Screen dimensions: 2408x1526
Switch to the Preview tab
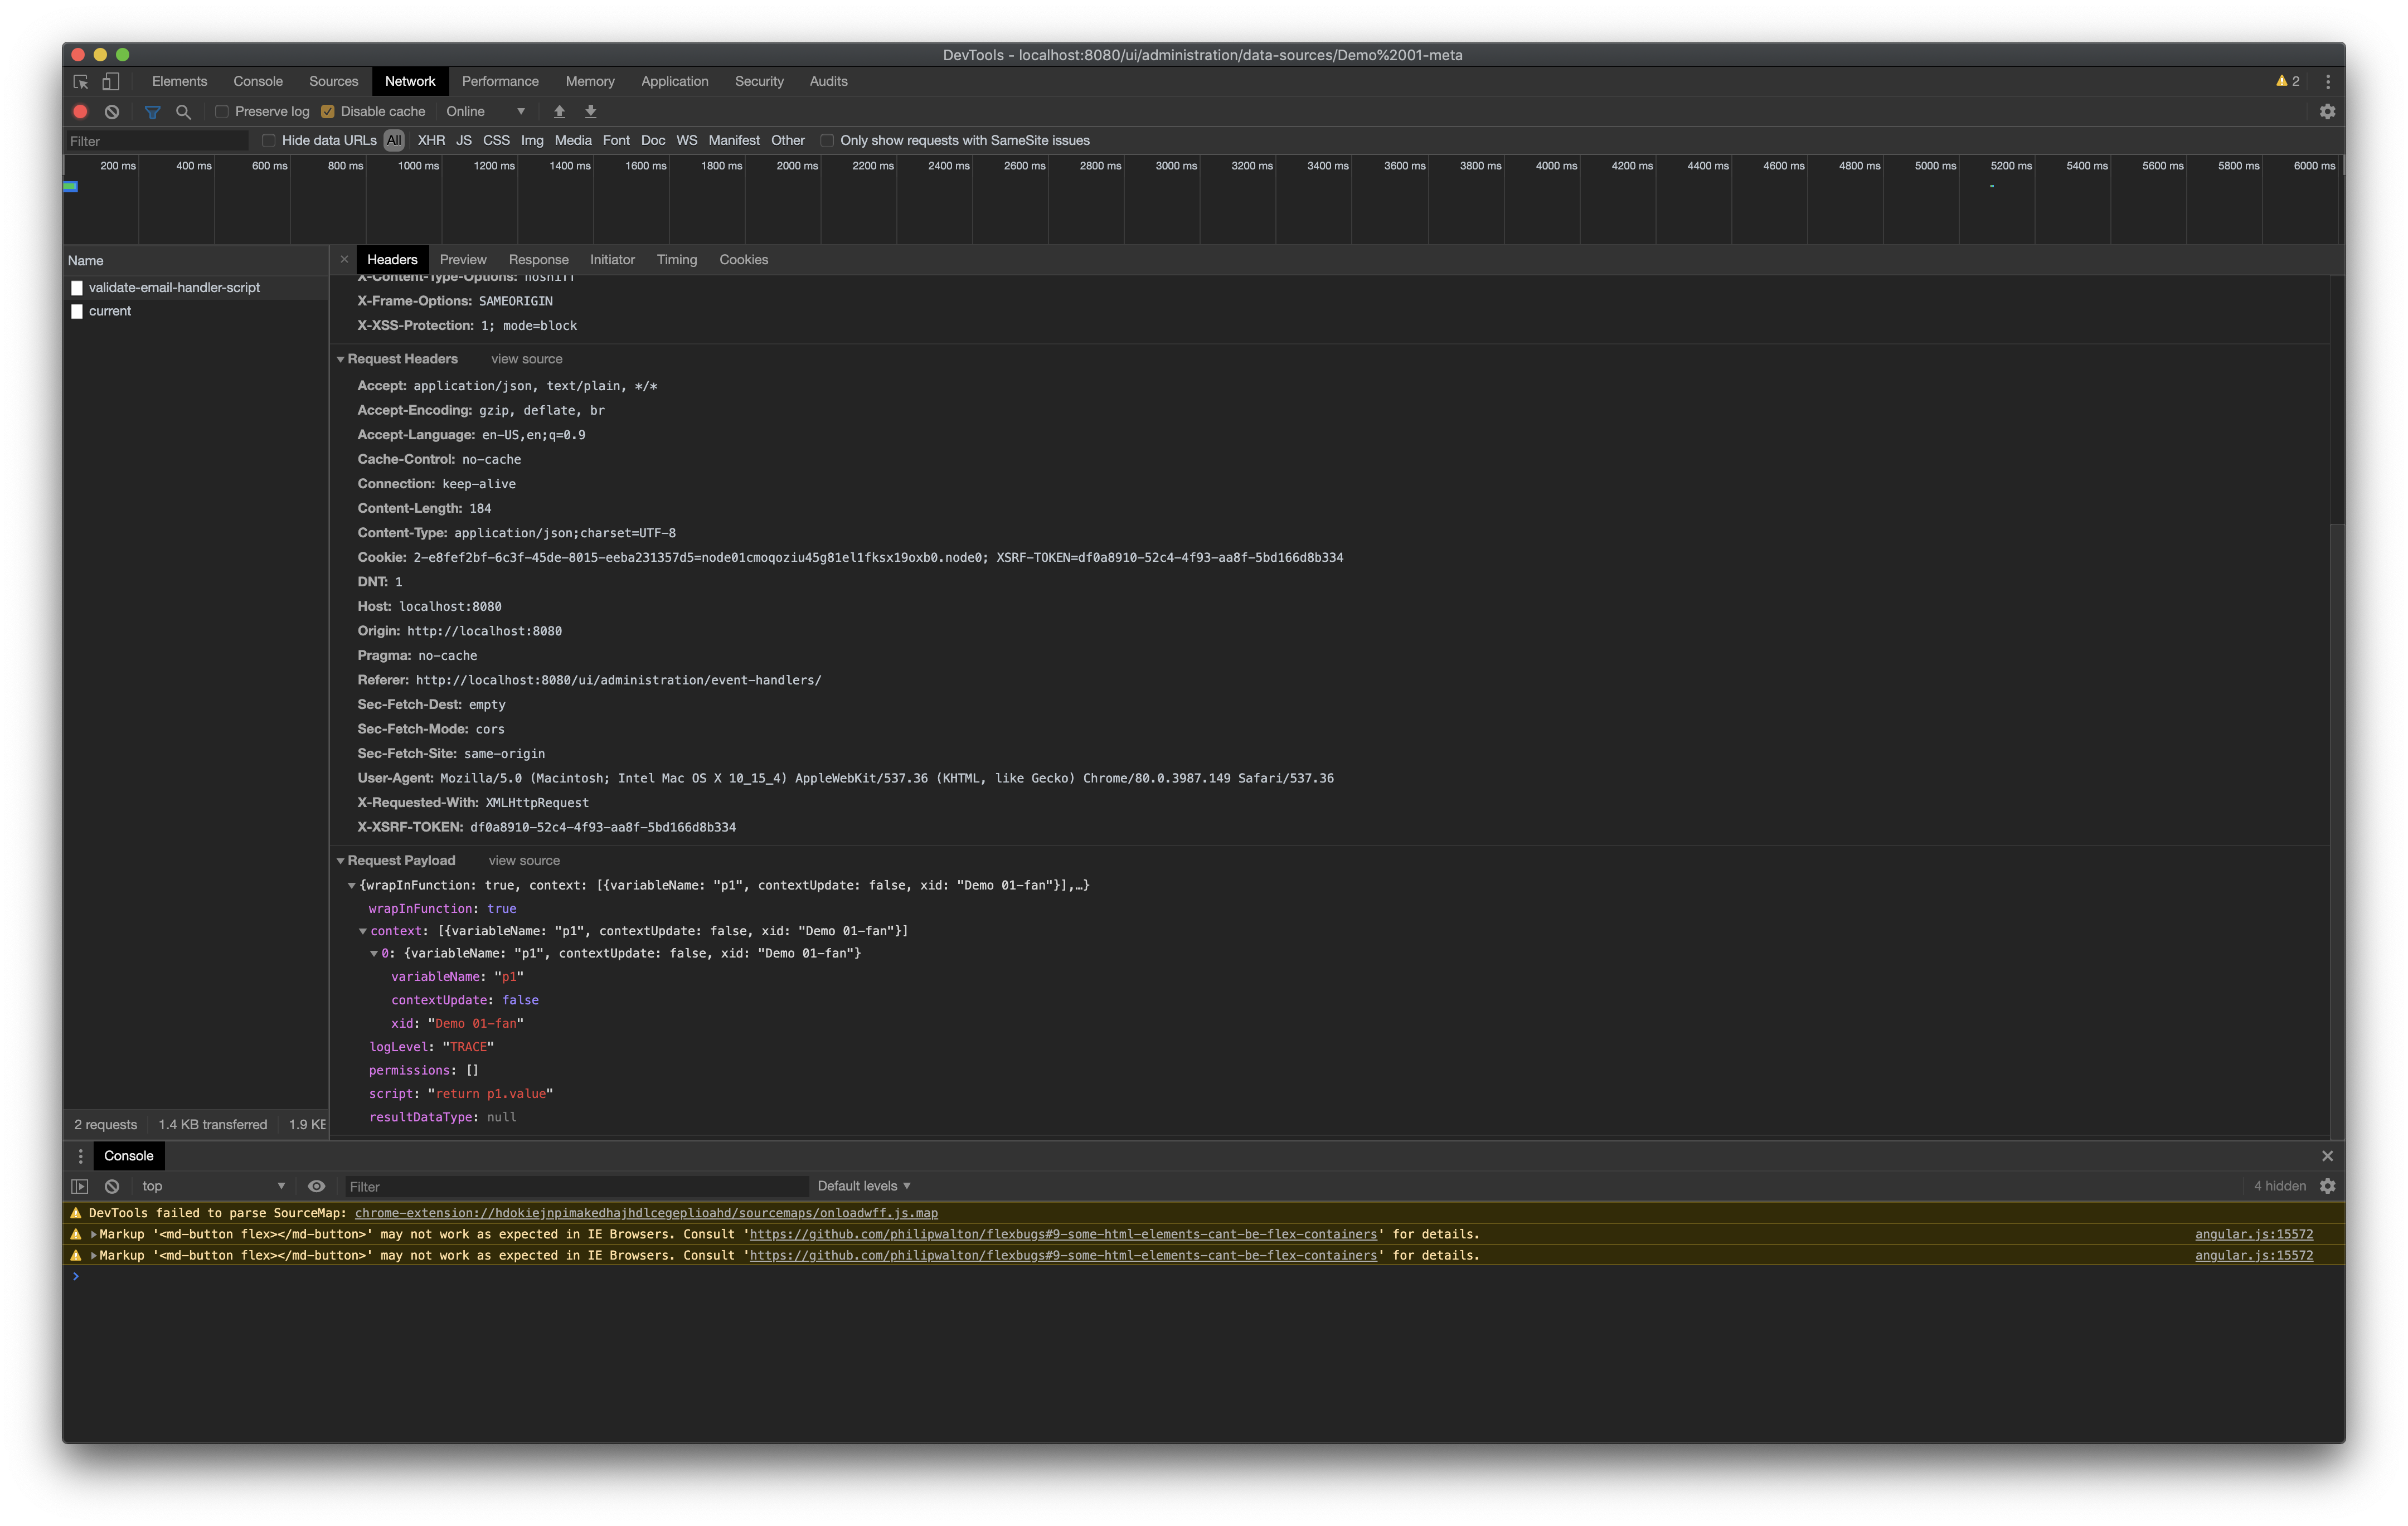(x=463, y=260)
